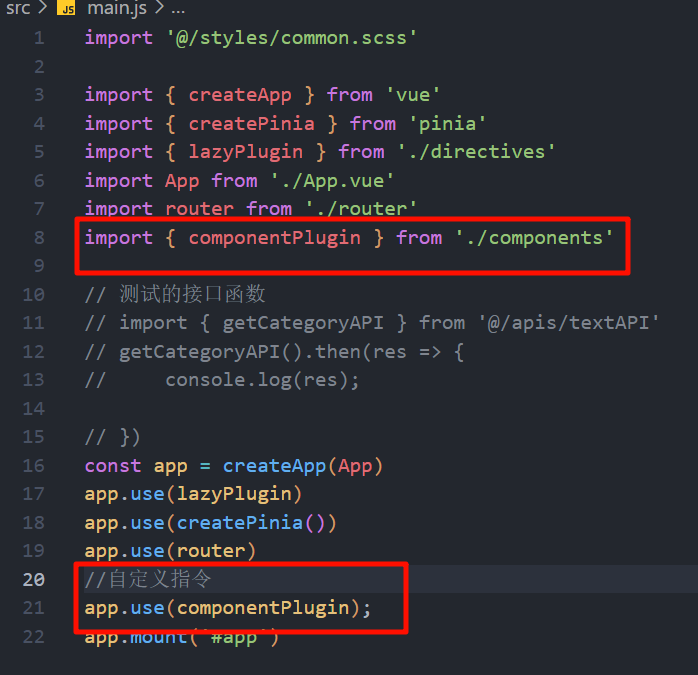Image resolution: width=698 pixels, height=675 pixels.
Task: Click console.log(res) in commented code
Action: tap(262, 380)
